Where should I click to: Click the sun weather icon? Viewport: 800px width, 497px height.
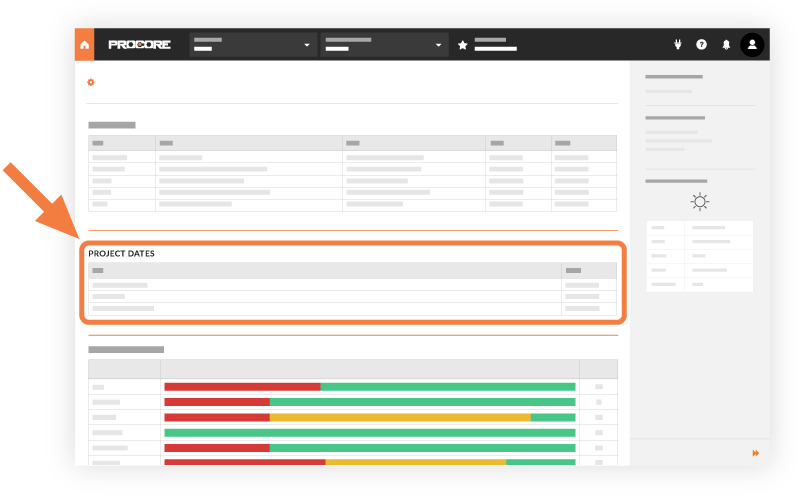click(700, 202)
